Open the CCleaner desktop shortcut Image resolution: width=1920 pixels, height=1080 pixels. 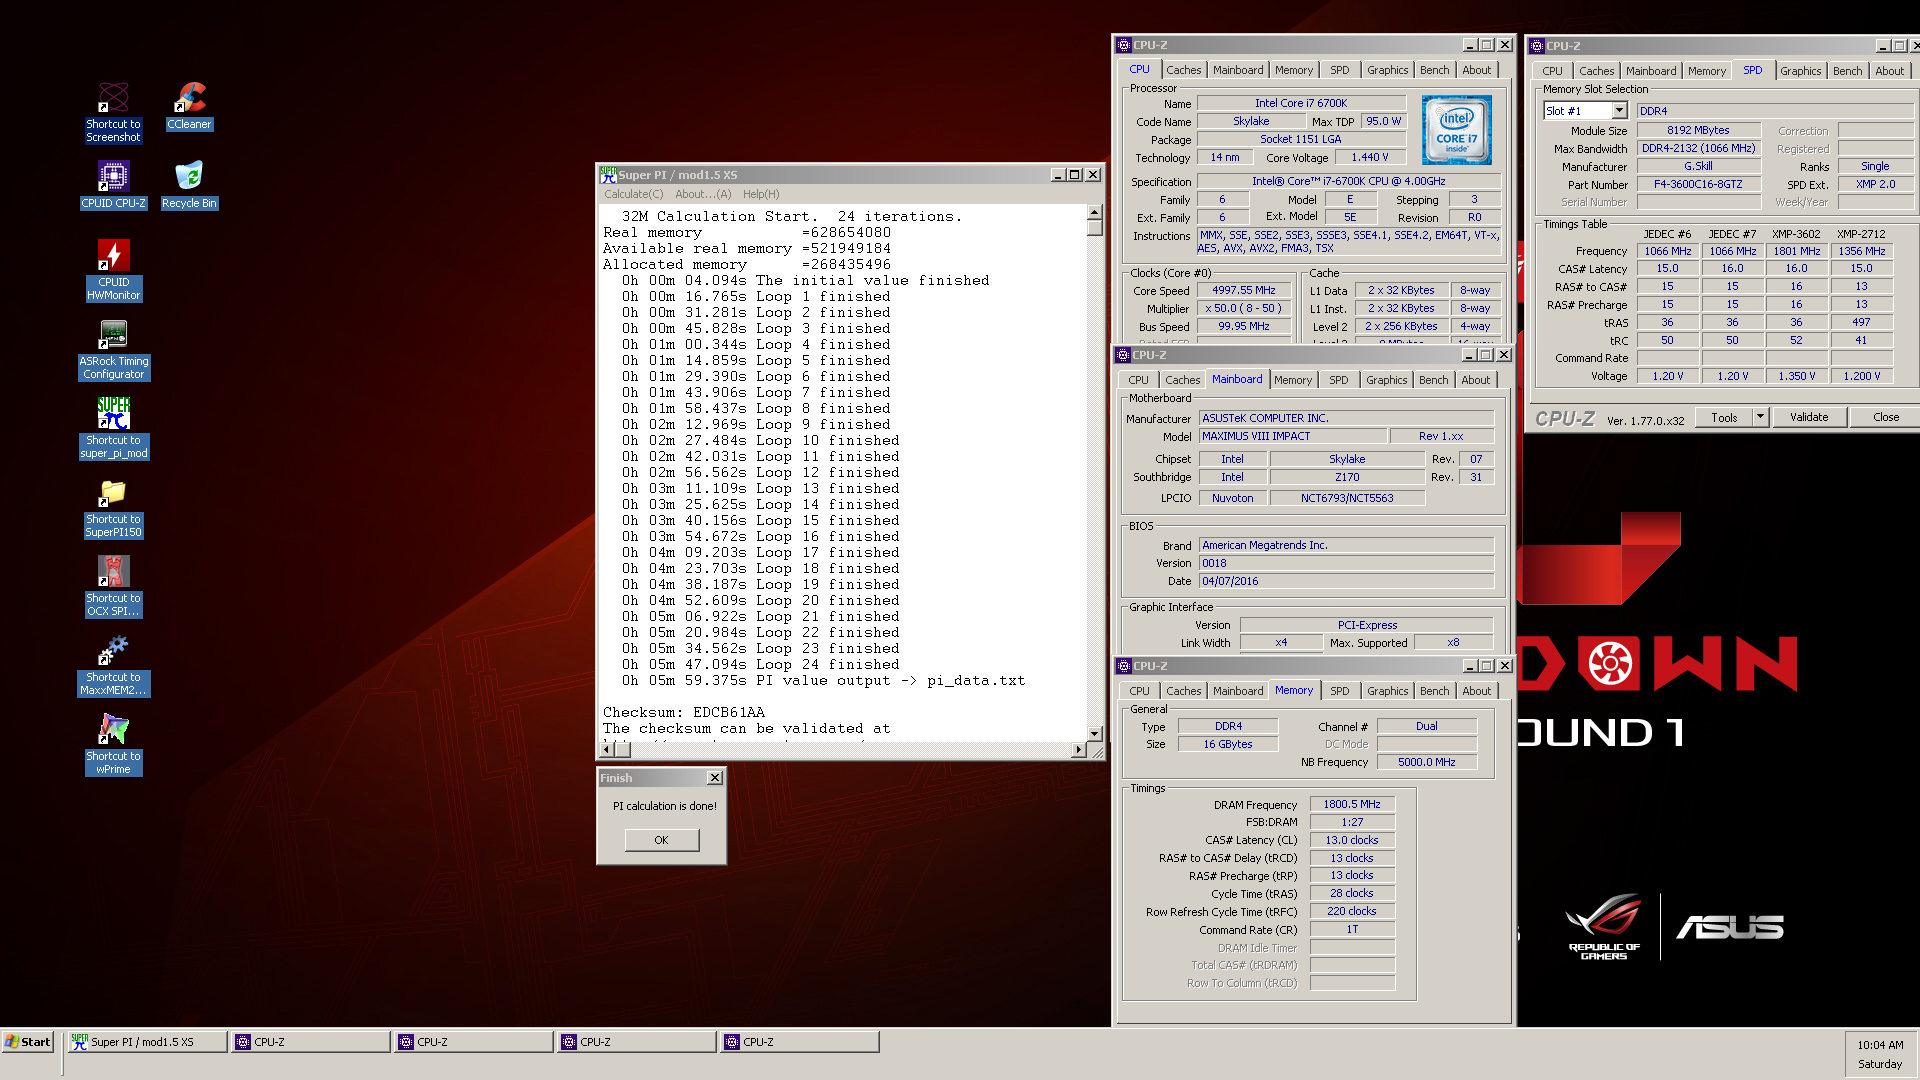coord(189,106)
